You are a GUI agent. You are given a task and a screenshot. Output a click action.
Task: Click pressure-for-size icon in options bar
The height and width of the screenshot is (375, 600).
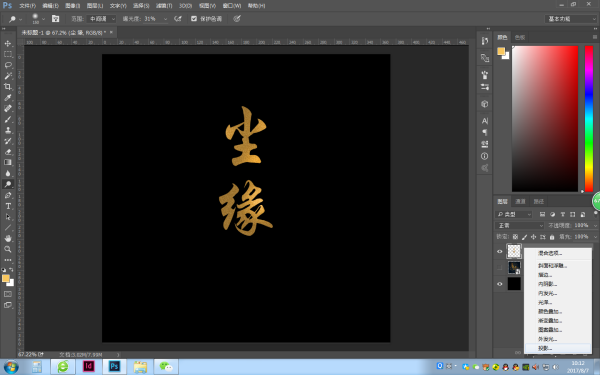tap(237, 18)
